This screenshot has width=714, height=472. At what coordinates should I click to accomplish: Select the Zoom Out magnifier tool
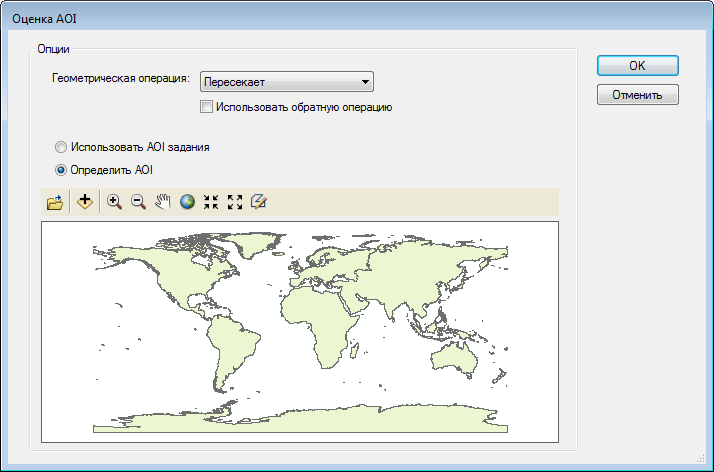(138, 202)
